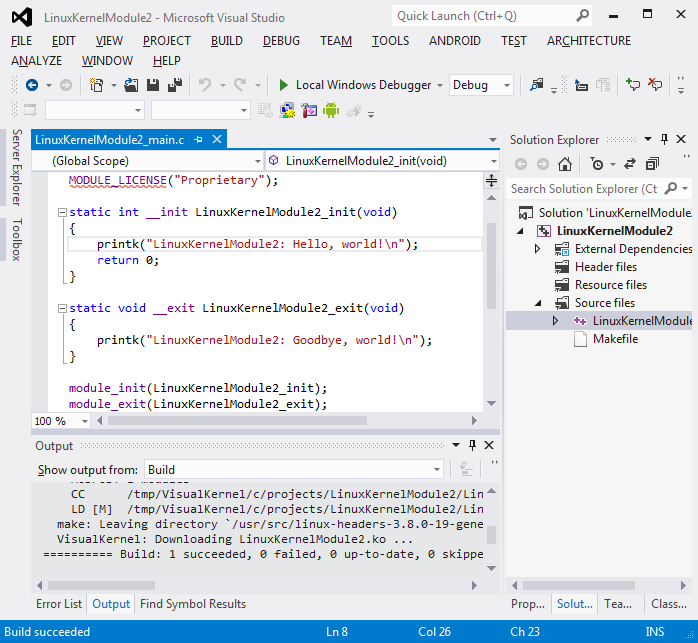Click the Find in Files toolbar icon
The image size is (698, 643).
[x=536, y=85]
